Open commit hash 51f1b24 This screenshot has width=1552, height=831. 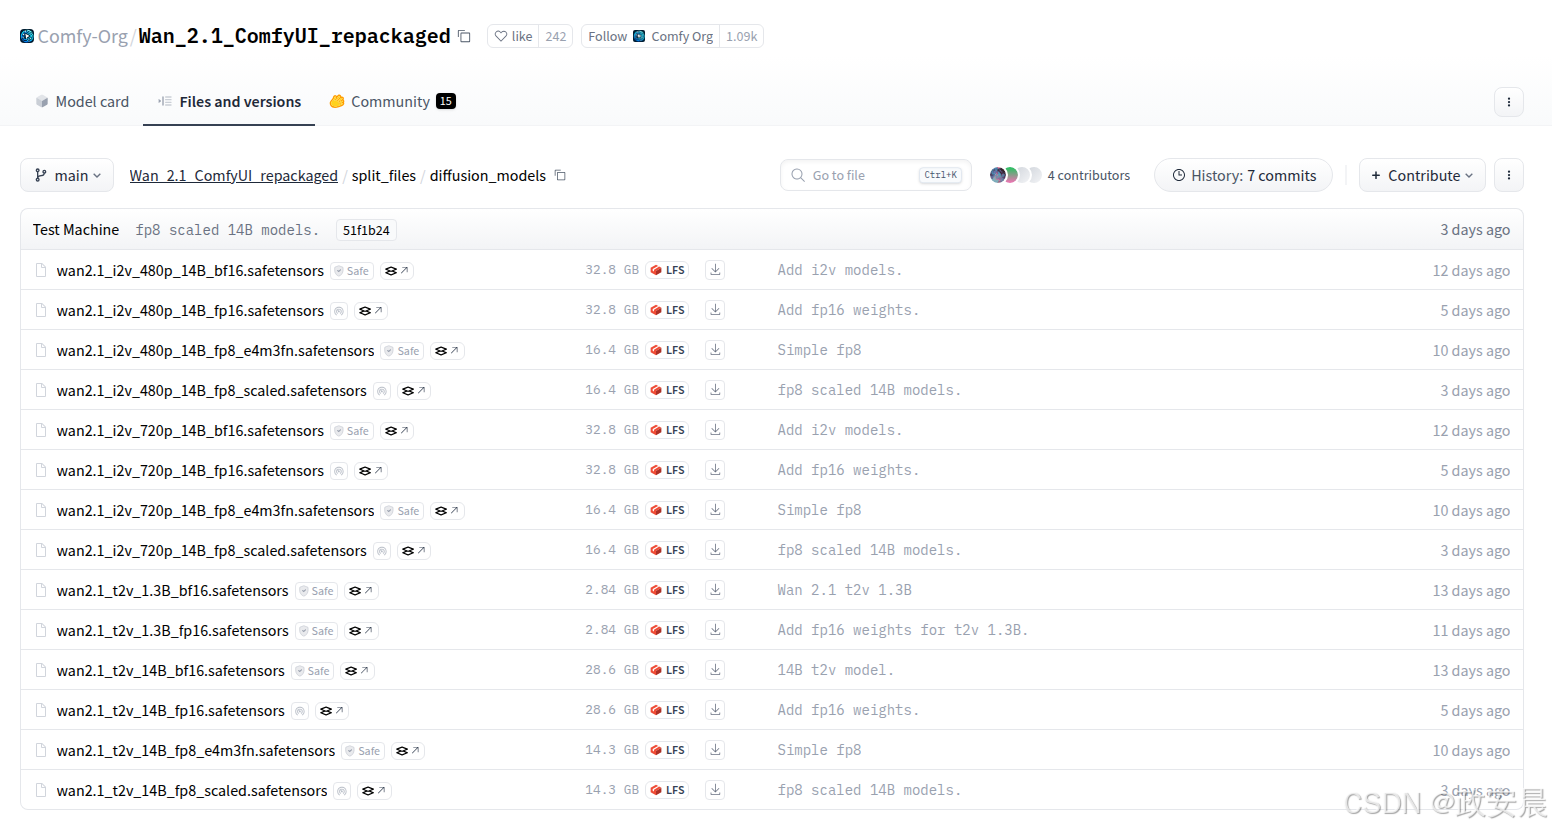366,230
